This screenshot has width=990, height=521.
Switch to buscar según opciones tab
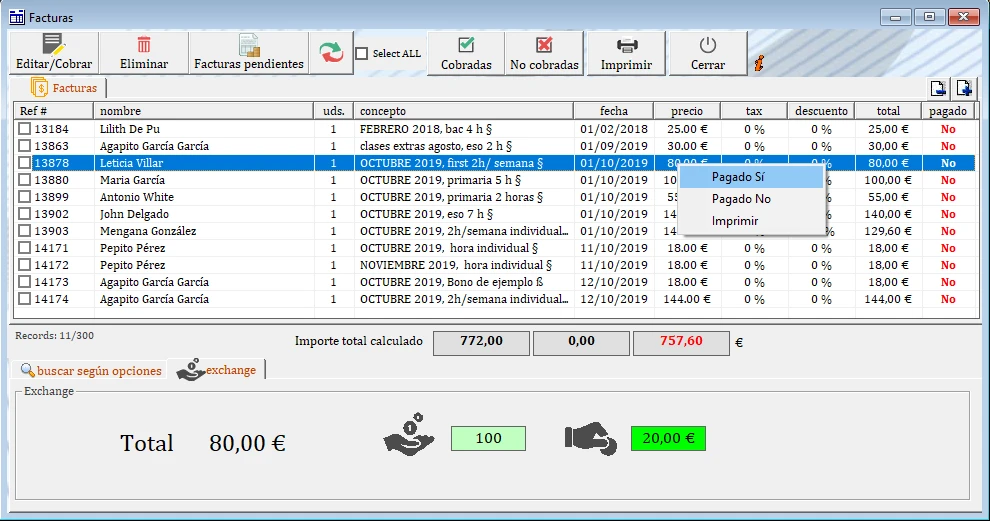point(90,371)
